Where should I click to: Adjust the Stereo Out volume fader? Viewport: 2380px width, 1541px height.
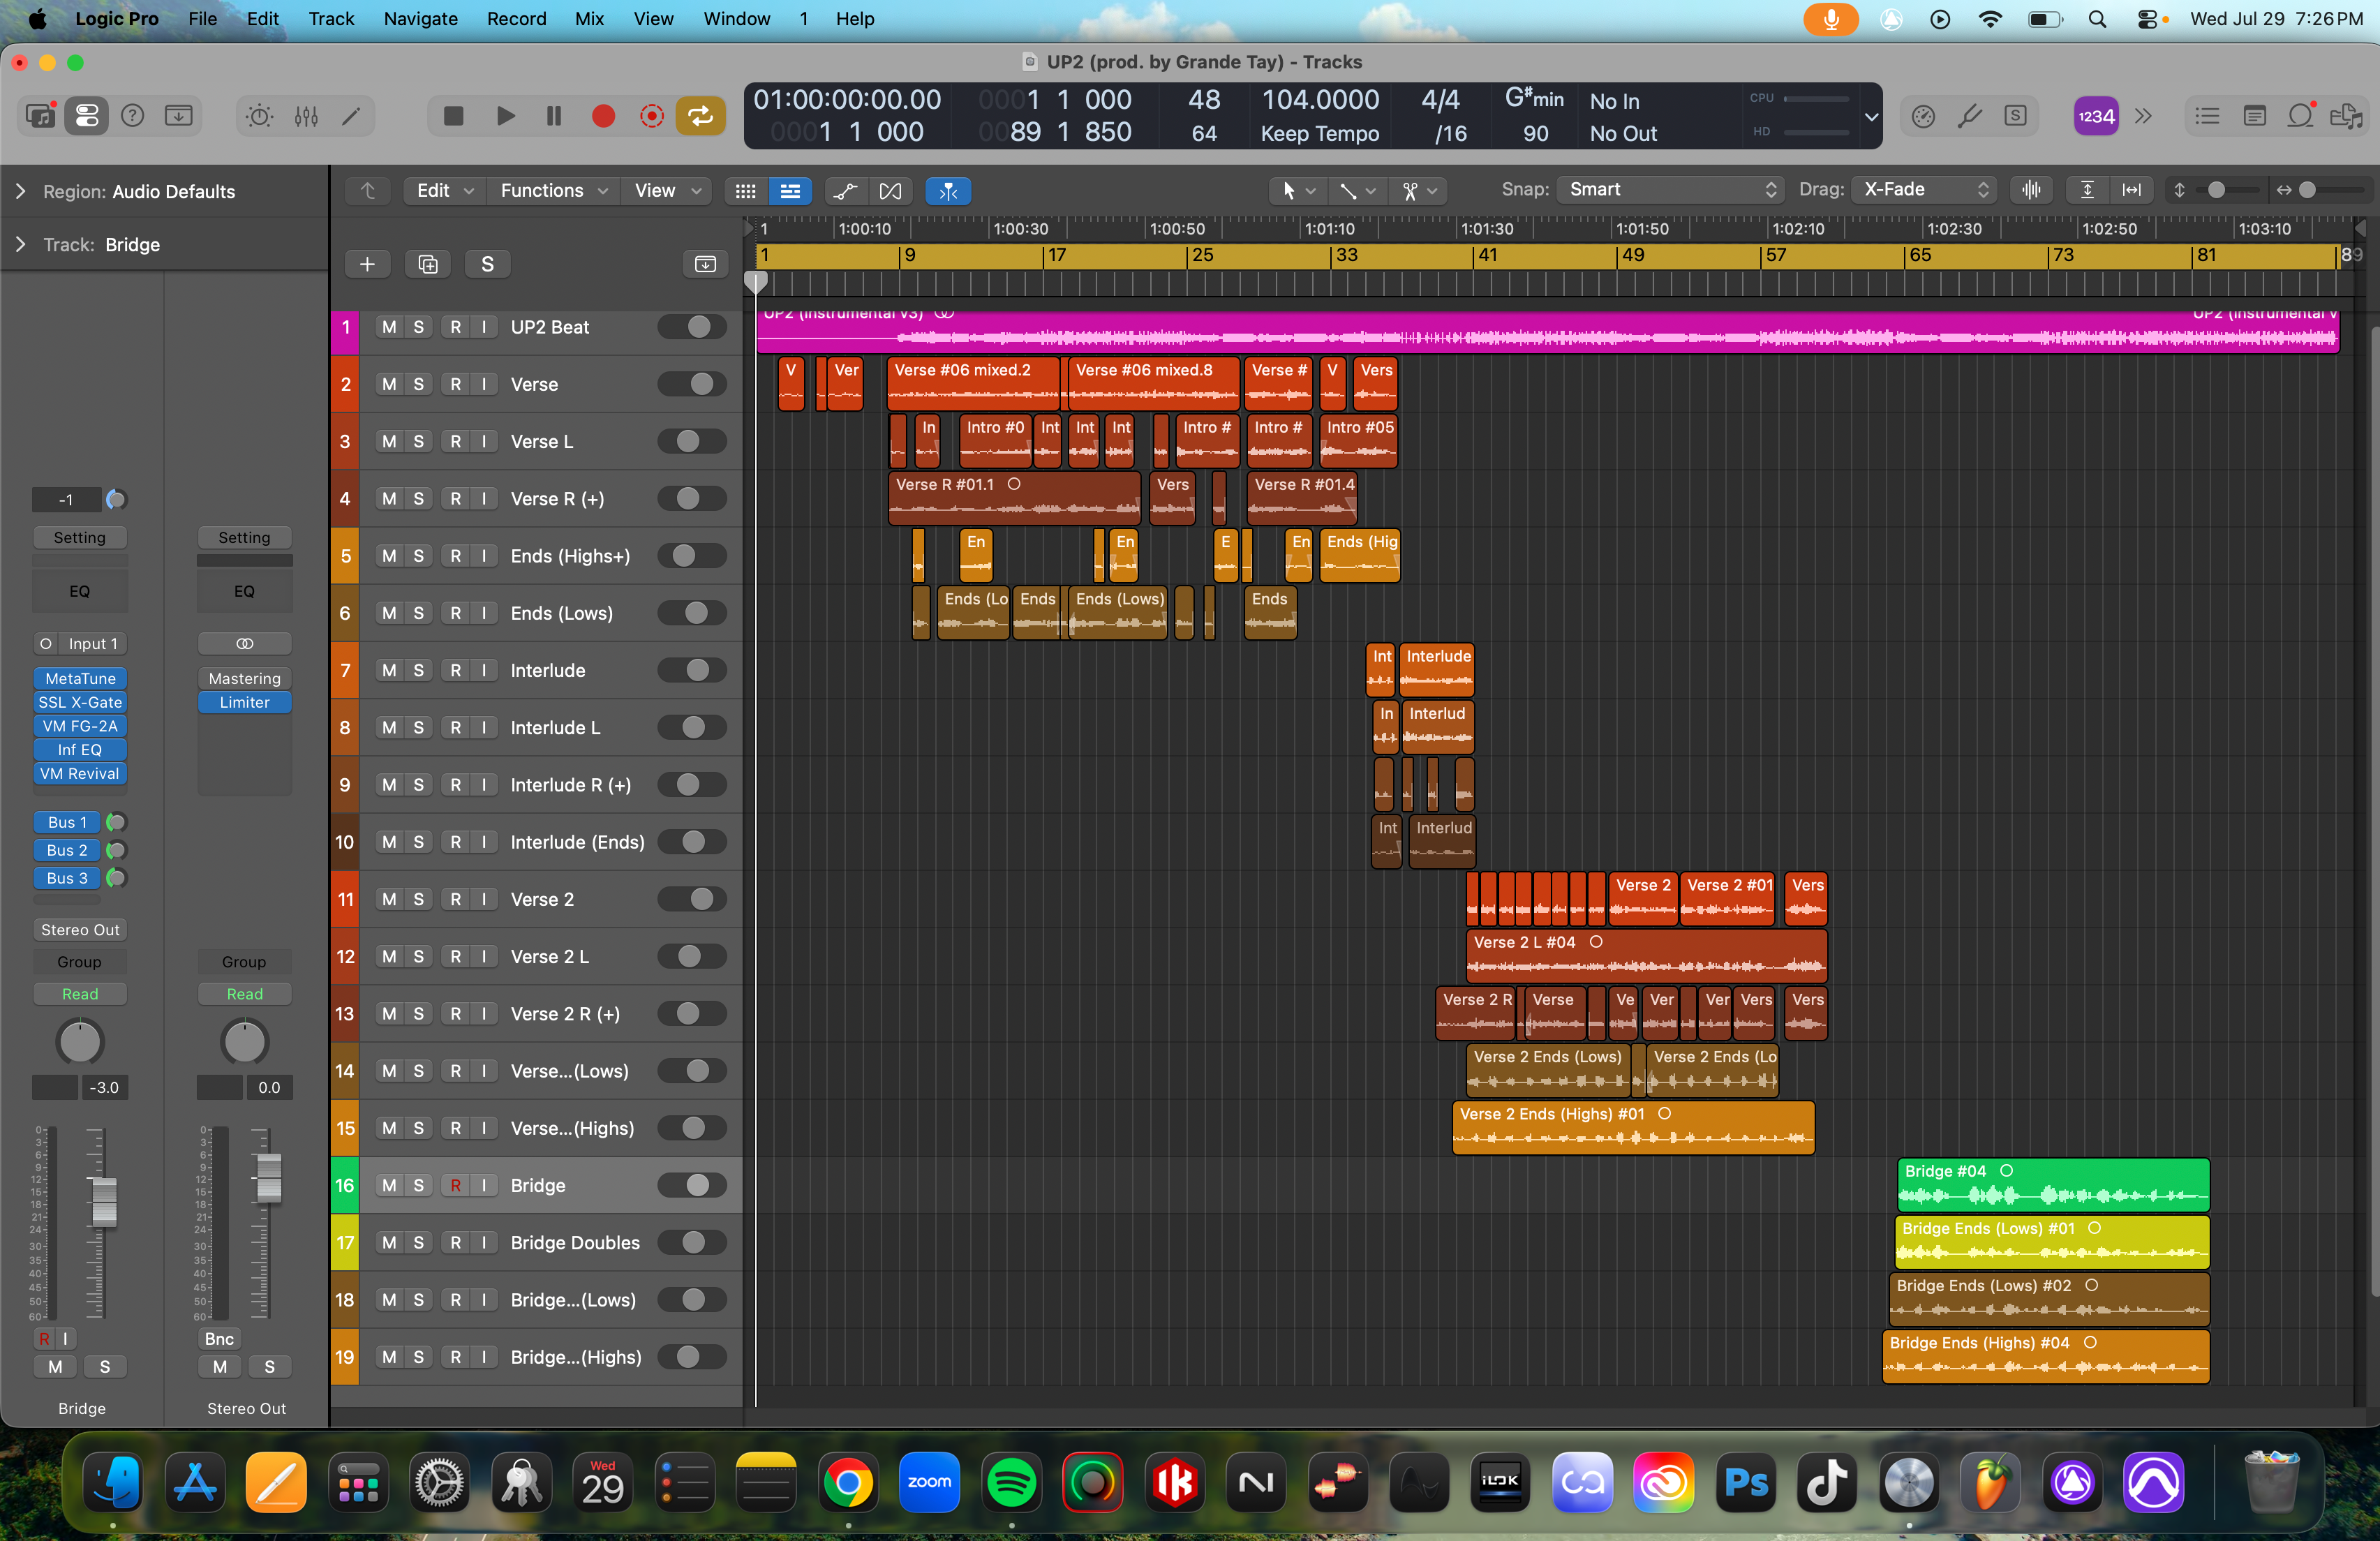click(268, 1178)
